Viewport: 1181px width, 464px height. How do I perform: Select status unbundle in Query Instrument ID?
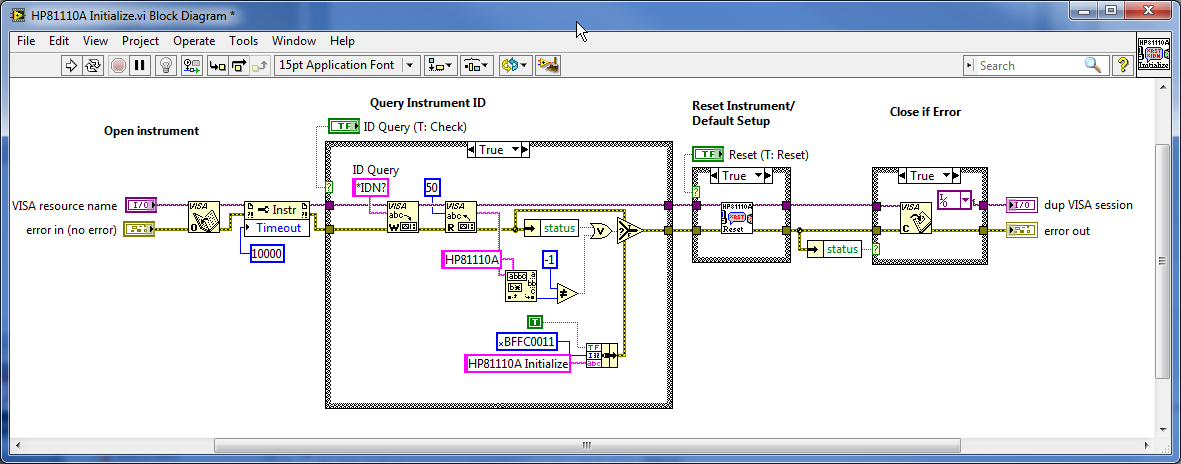point(551,227)
